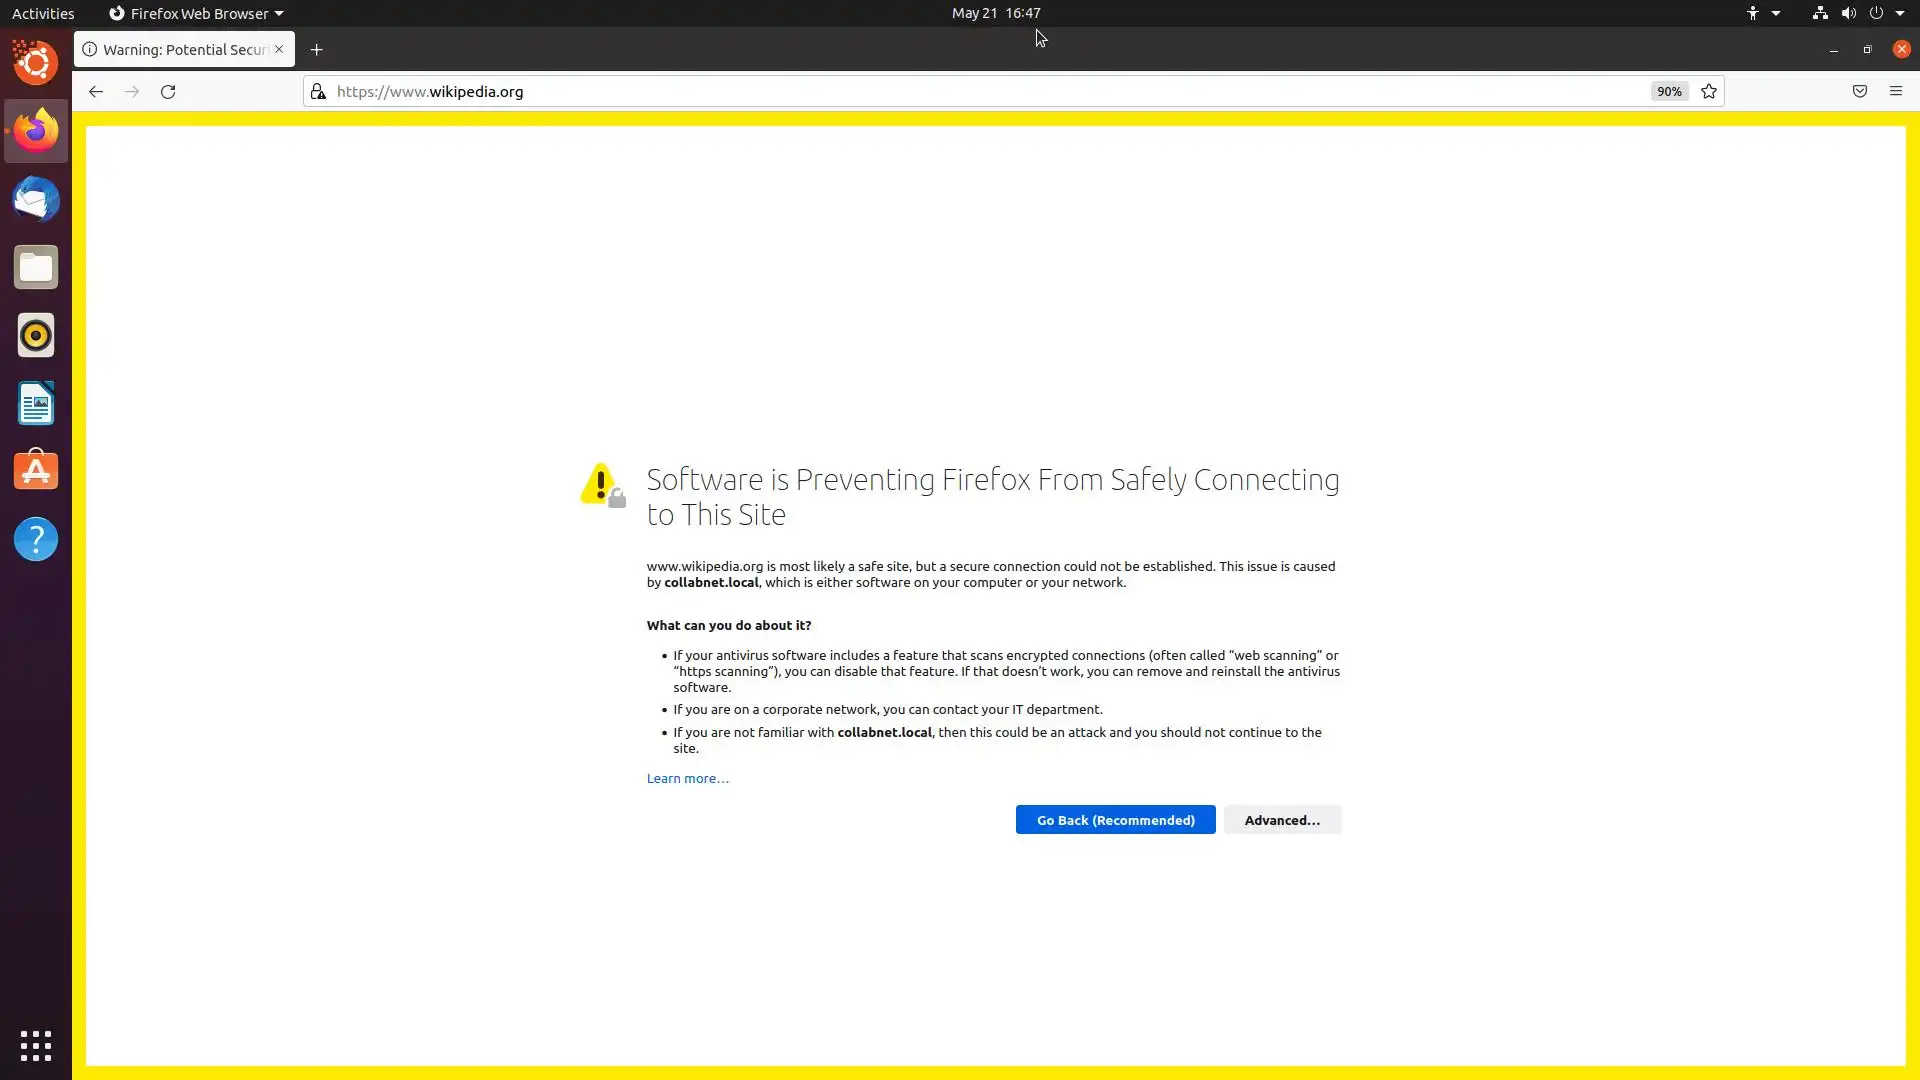This screenshot has height=1080, width=1920.
Task: Launch Thunderbird Mail from the dock
Action: coord(36,199)
